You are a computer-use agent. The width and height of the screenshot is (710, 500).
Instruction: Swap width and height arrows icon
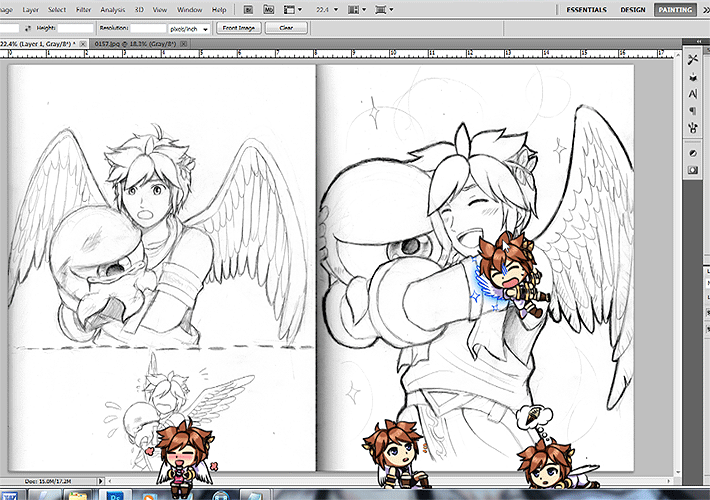28,29
